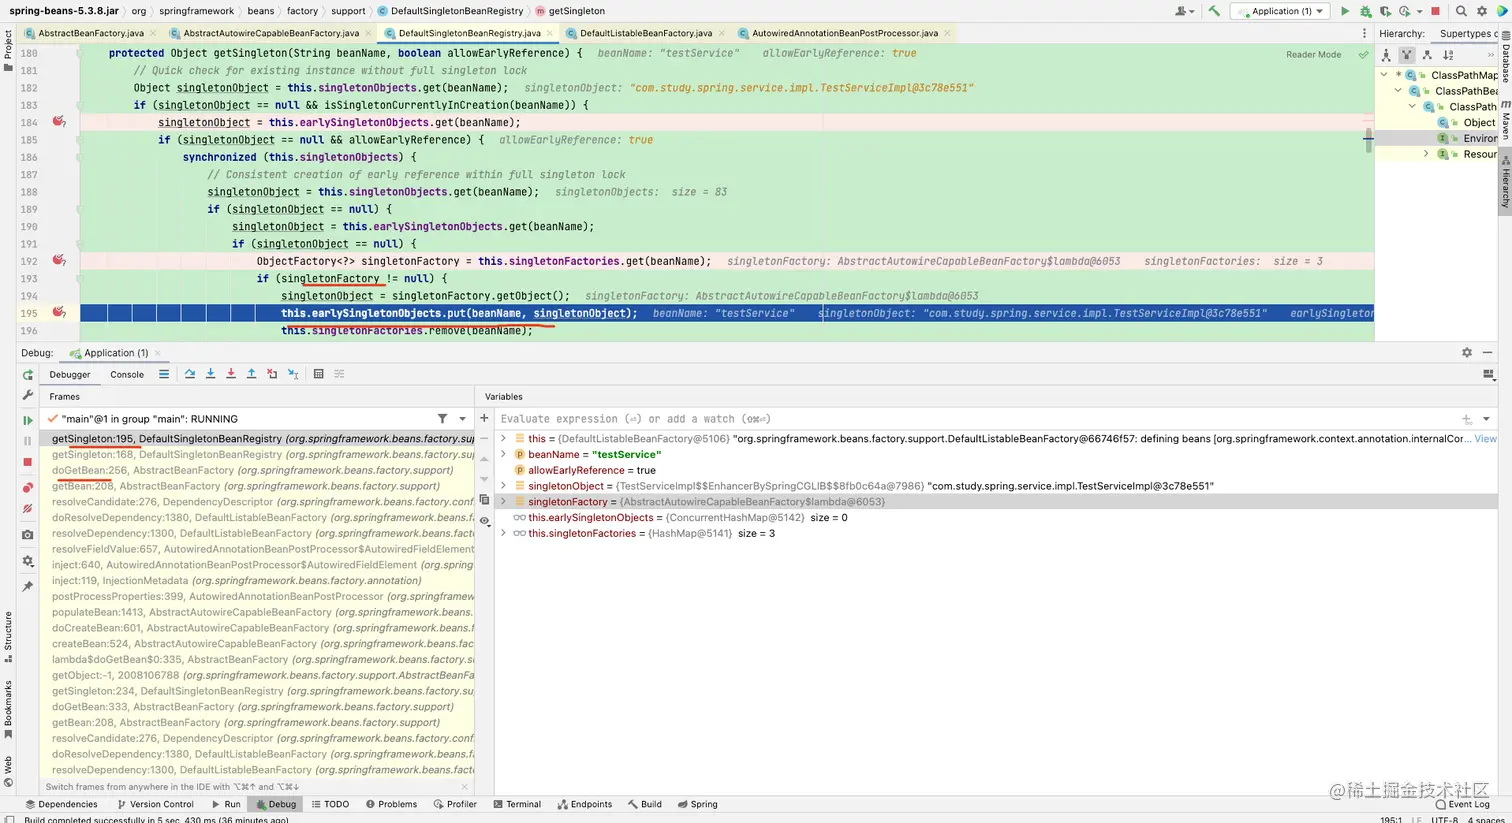The image size is (1512, 823).
Task: Switch to the Console tab
Action: (127, 375)
